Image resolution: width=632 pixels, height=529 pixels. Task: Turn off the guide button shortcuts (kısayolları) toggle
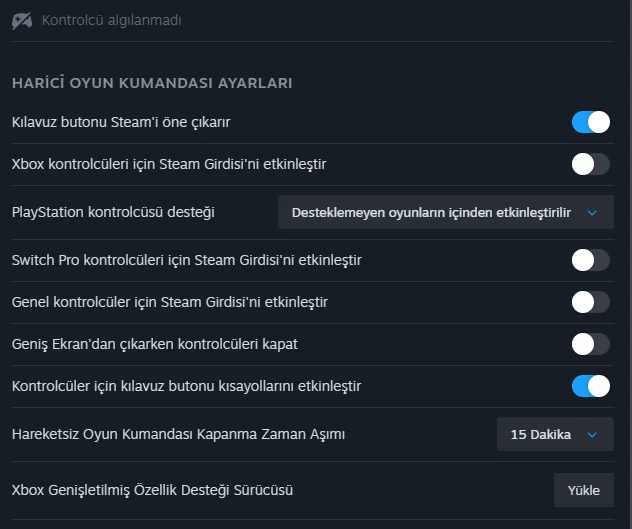pos(590,386)
